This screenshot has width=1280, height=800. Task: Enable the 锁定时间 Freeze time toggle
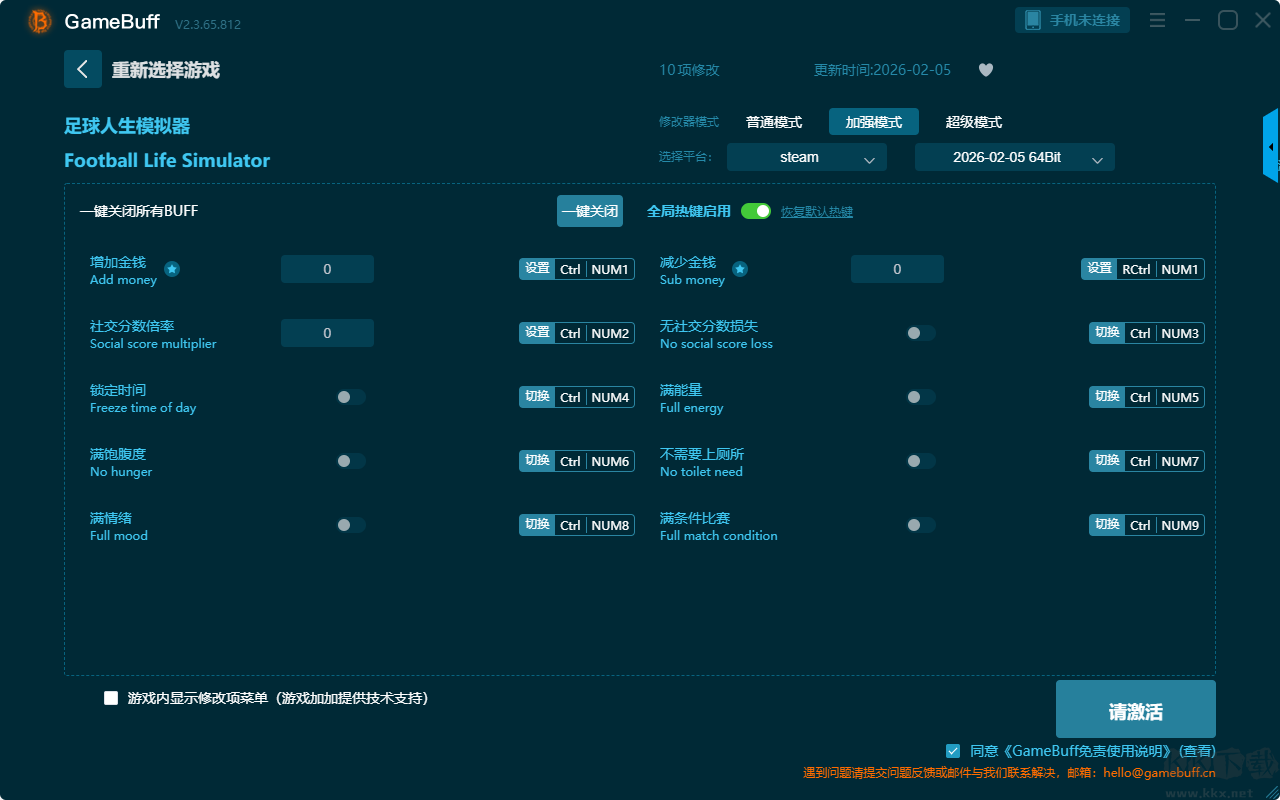351,397
